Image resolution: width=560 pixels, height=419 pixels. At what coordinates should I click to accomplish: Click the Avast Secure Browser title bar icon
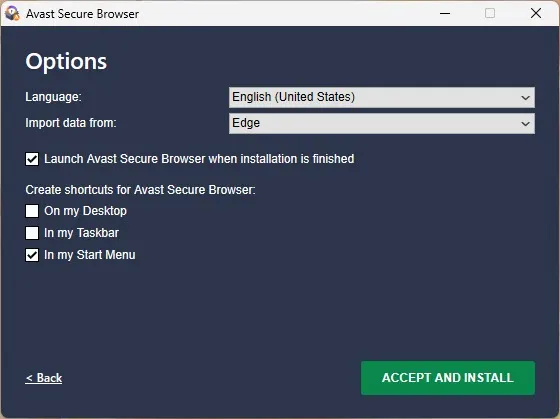pyautogui.click(x=12, y=14)
